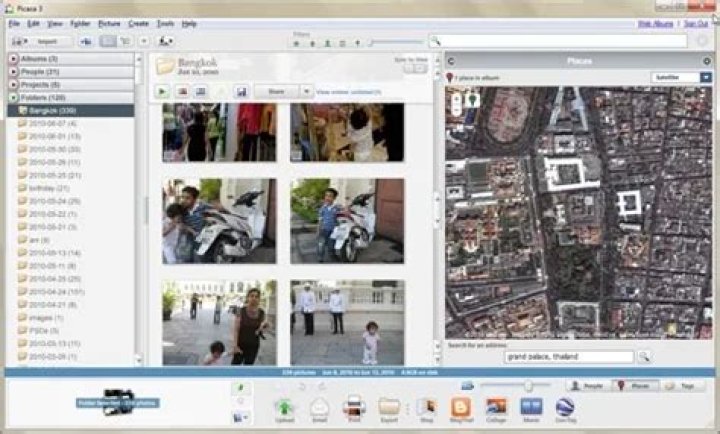Open the BlogThis! Blogger icon
Viewport: 720px width, 434px height.
(x=461, y=407)
